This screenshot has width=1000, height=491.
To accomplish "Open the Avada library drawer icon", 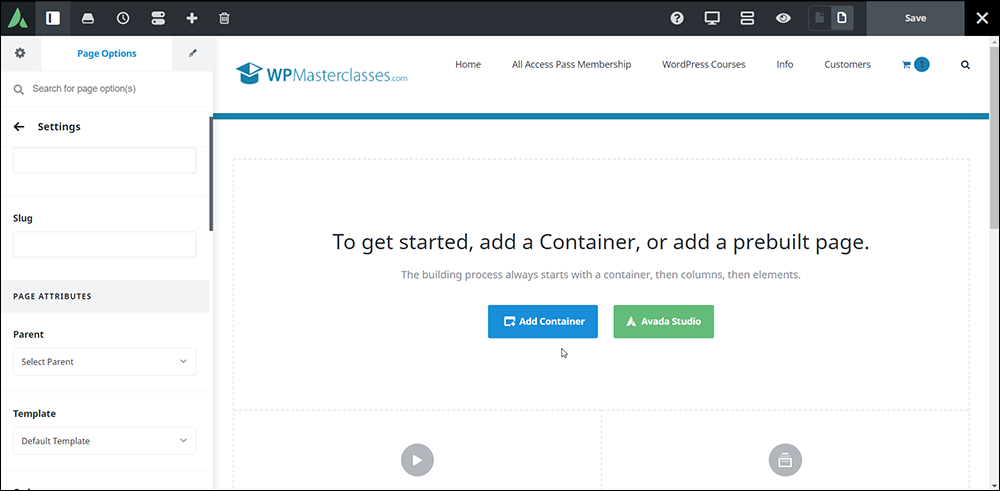I will pyautogui.click(x=88, y=18).
